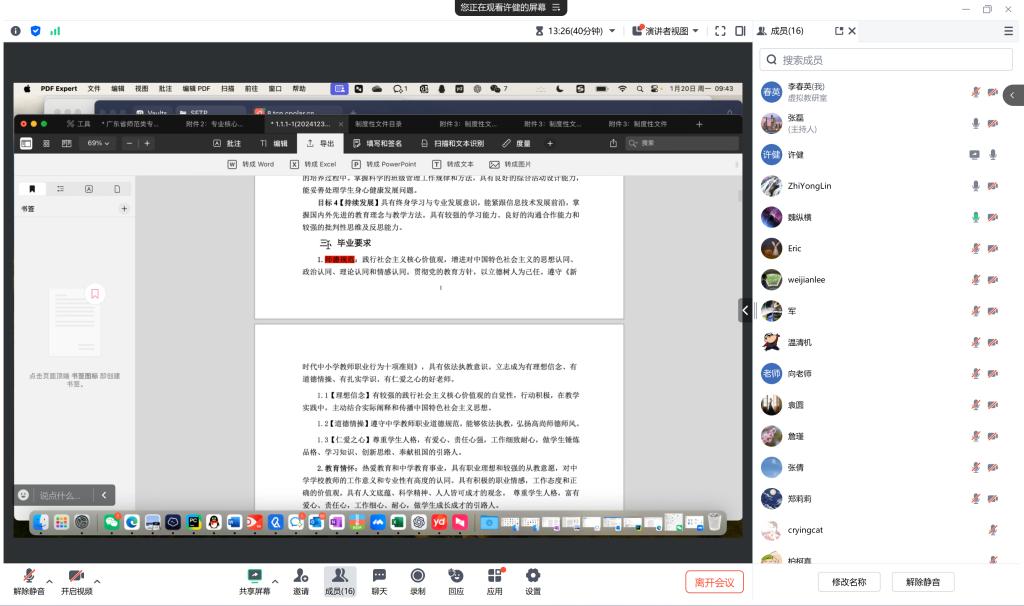Click 共享屏幕 in the toolbar
Image resolution: width=1024 pixels, height=606 pixels.
pyautogui.click(x=254, y=580)
